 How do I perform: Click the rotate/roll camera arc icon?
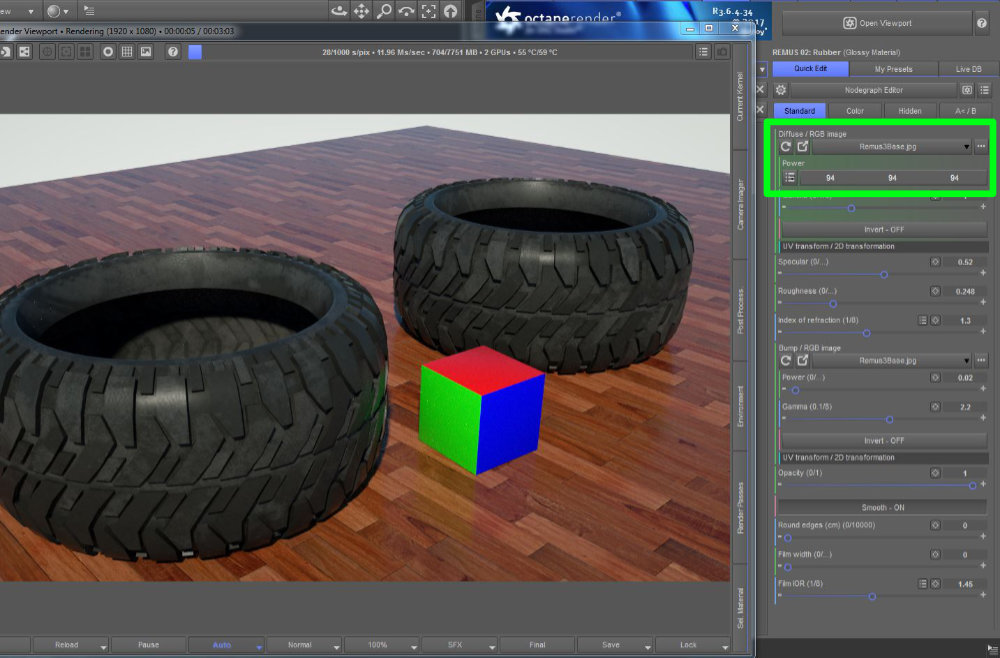tap(406, 11)
